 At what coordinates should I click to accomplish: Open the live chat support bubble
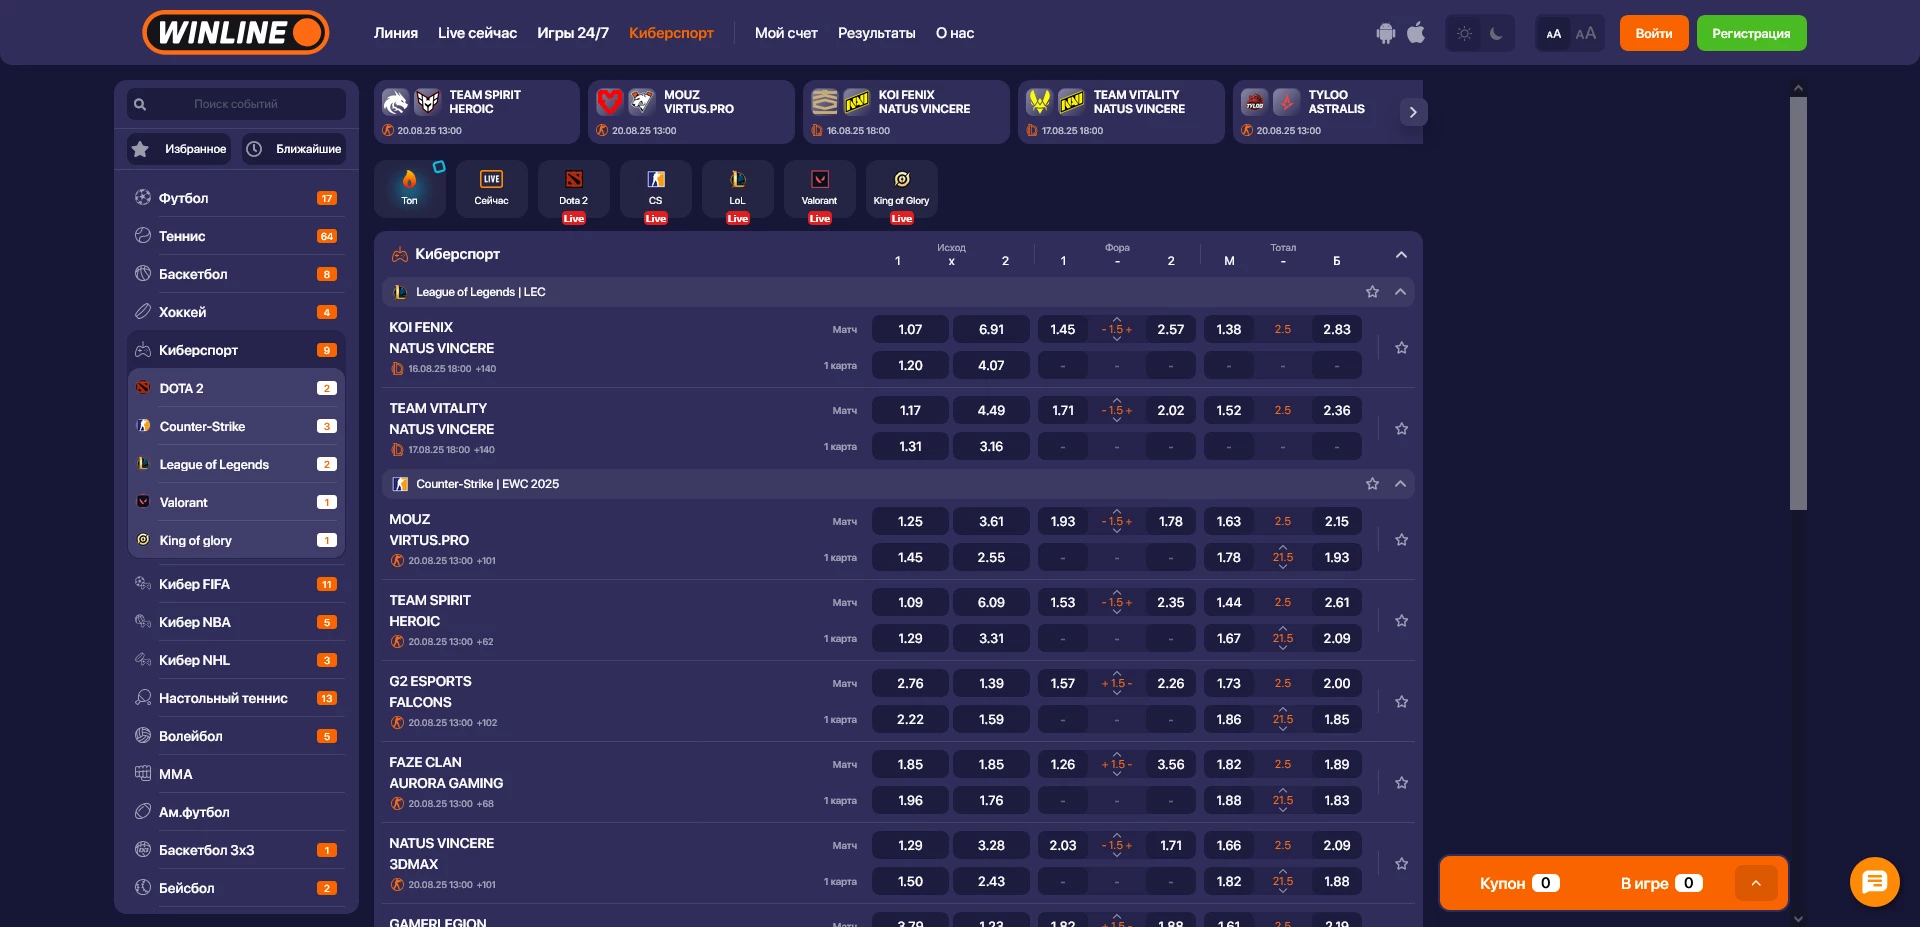point(1874,882)
